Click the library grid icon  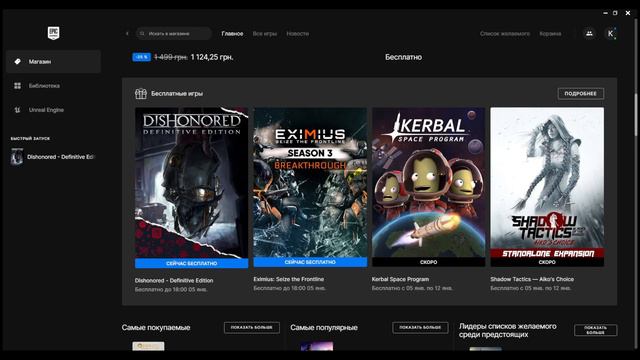(18, 86)
